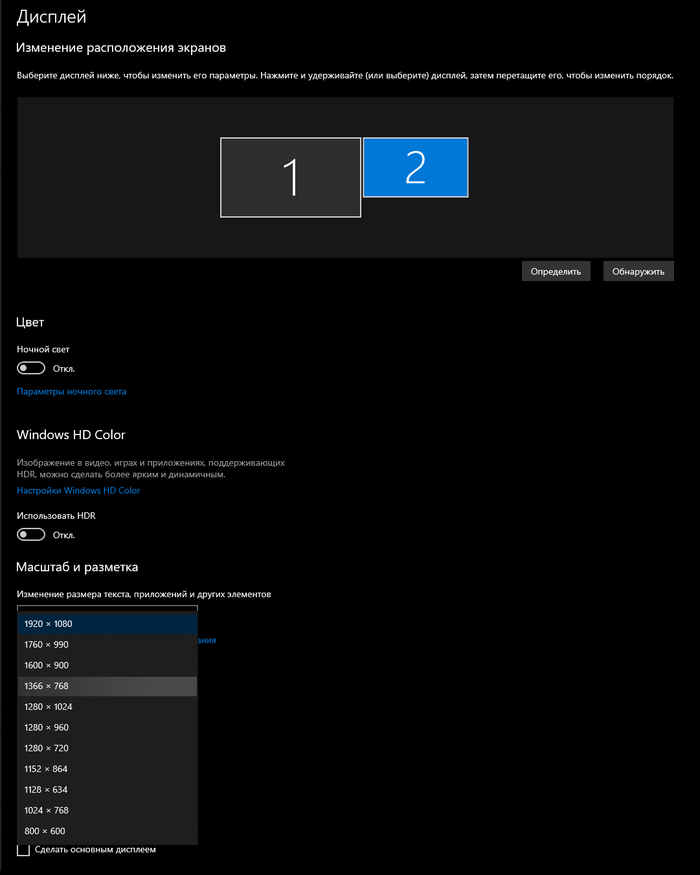Choose 1920 × 1080 resolution option
The height and width of the screenshot is (875, 700).
(108, 624)
